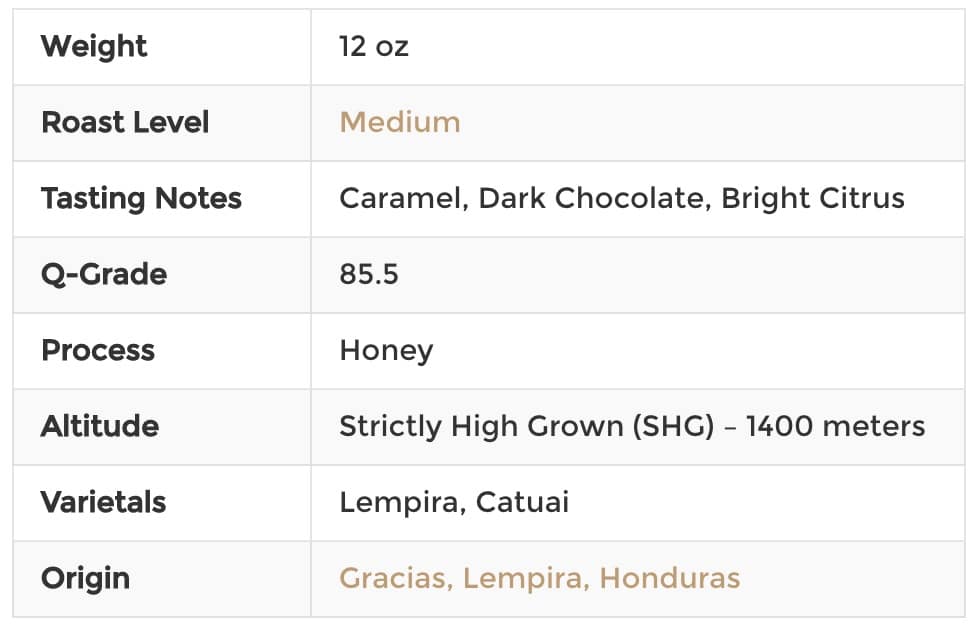Click the word Honduras in origin link

[670, 578]
